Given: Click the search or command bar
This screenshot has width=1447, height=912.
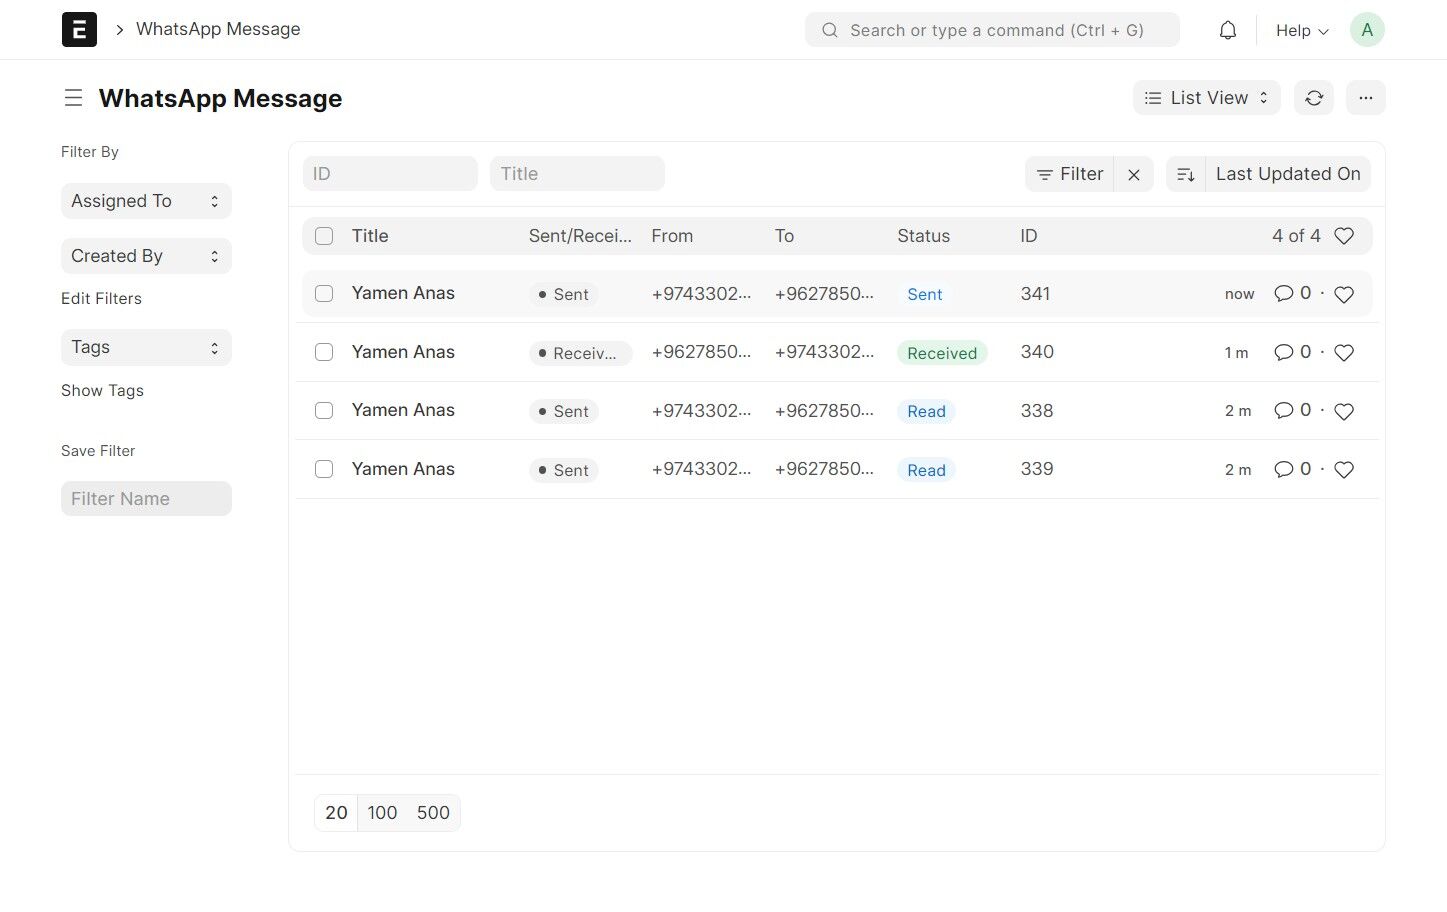Looking at the screenshot, I should pos(992,30).
